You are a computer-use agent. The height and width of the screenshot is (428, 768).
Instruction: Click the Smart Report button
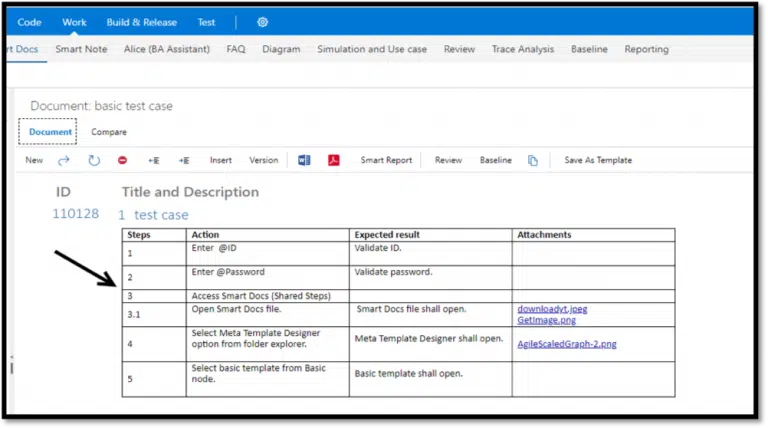pyautogui.click(x=386, y=160)
